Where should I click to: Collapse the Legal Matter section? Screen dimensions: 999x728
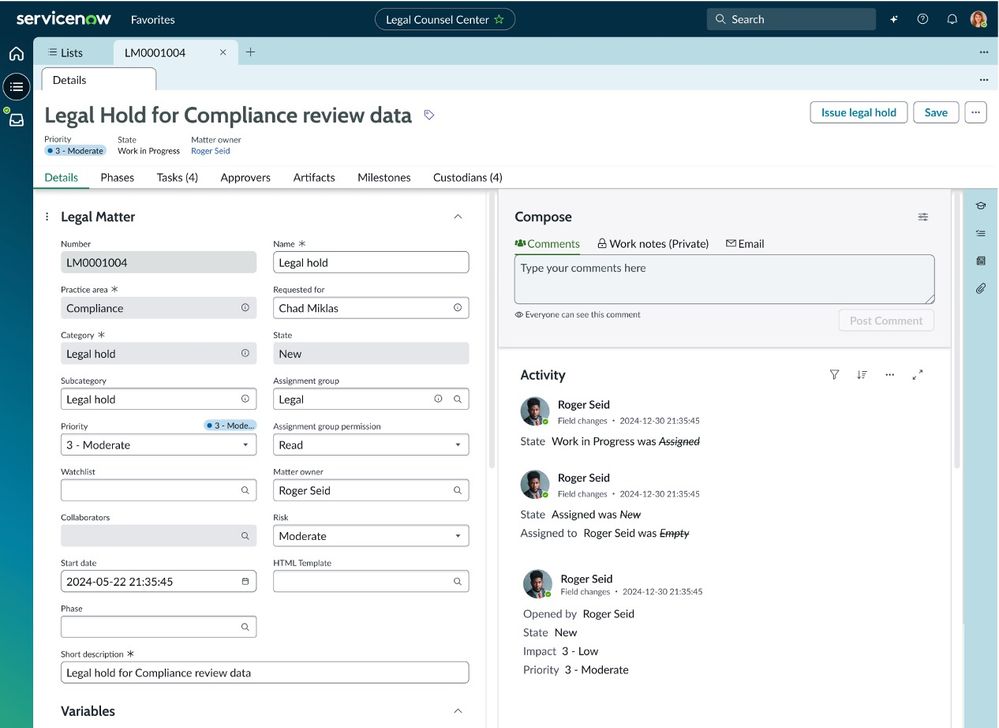point(458,217)
